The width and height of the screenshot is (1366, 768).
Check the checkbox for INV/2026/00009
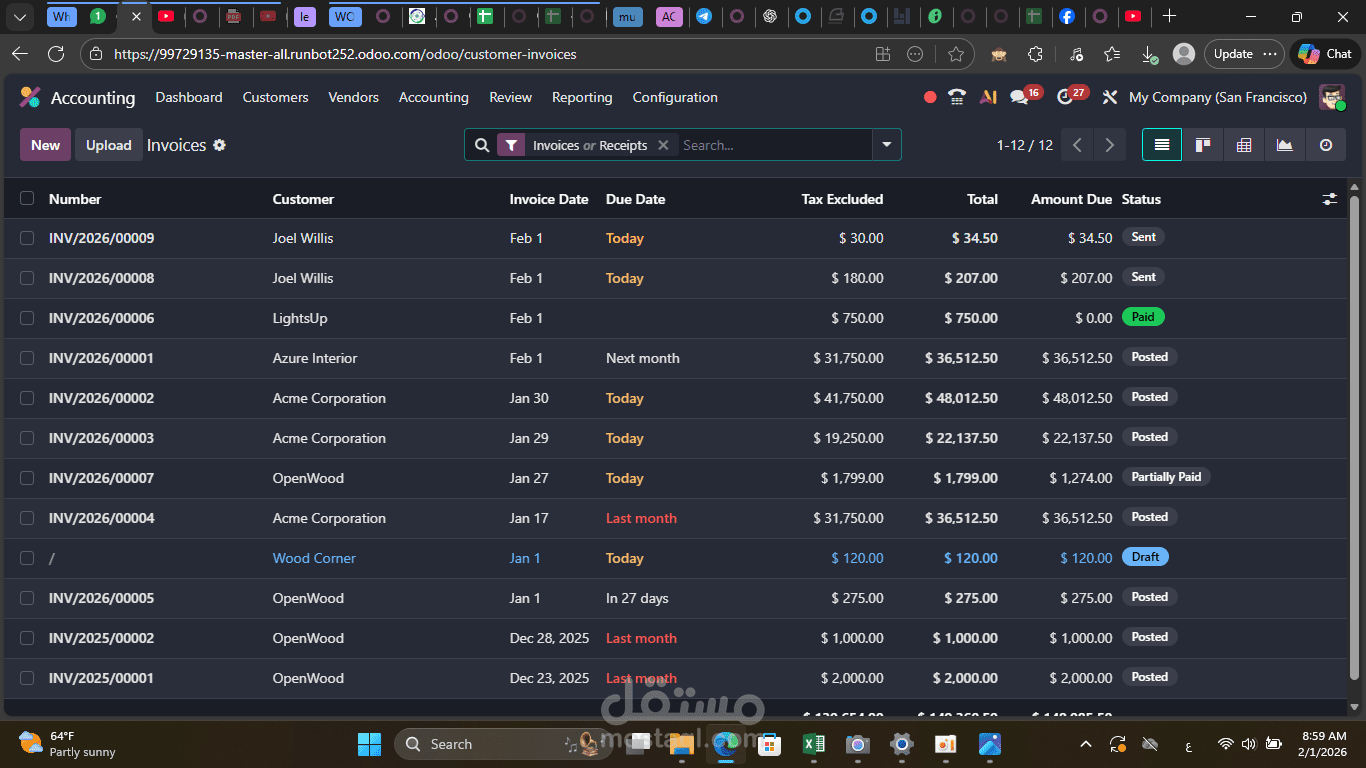coord(27,238)
